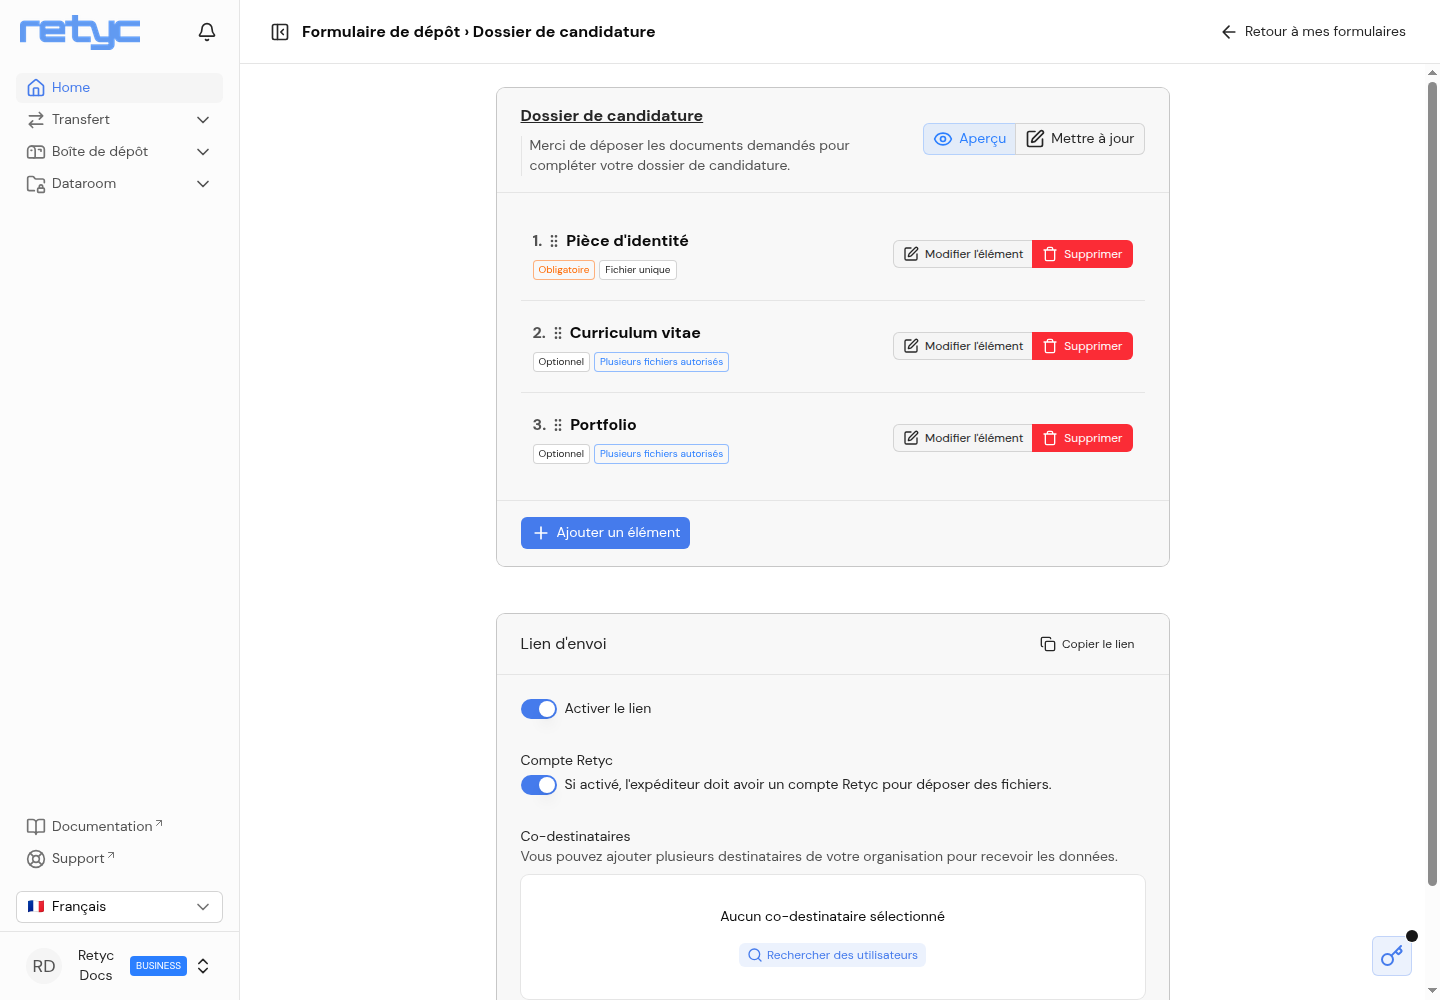Collapse the sidebar panel icon
Viewport: 1440px width, 1000px height.
coord(280,32)
